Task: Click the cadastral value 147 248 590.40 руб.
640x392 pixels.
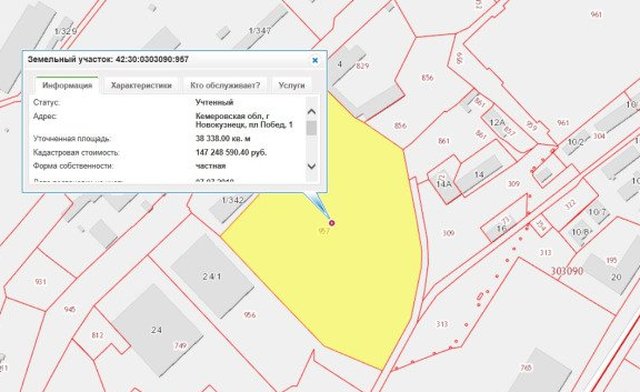Action: 231,152
